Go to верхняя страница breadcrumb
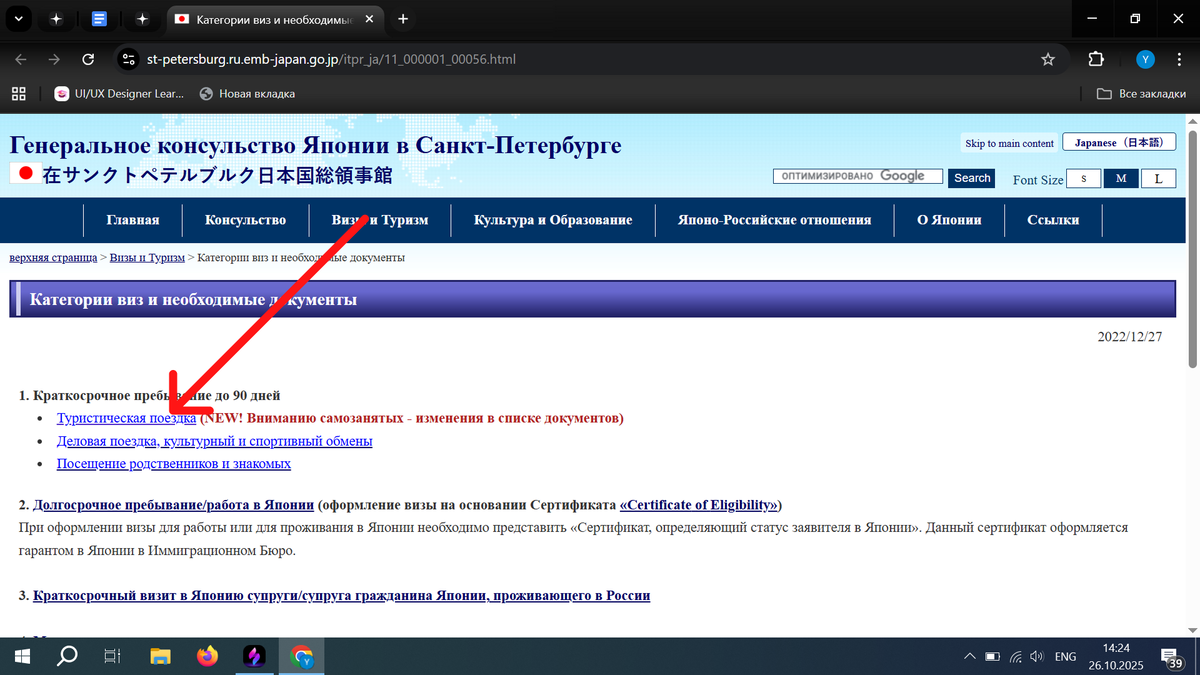Screen dimensions: 1200x675 [x=53, y=258]
